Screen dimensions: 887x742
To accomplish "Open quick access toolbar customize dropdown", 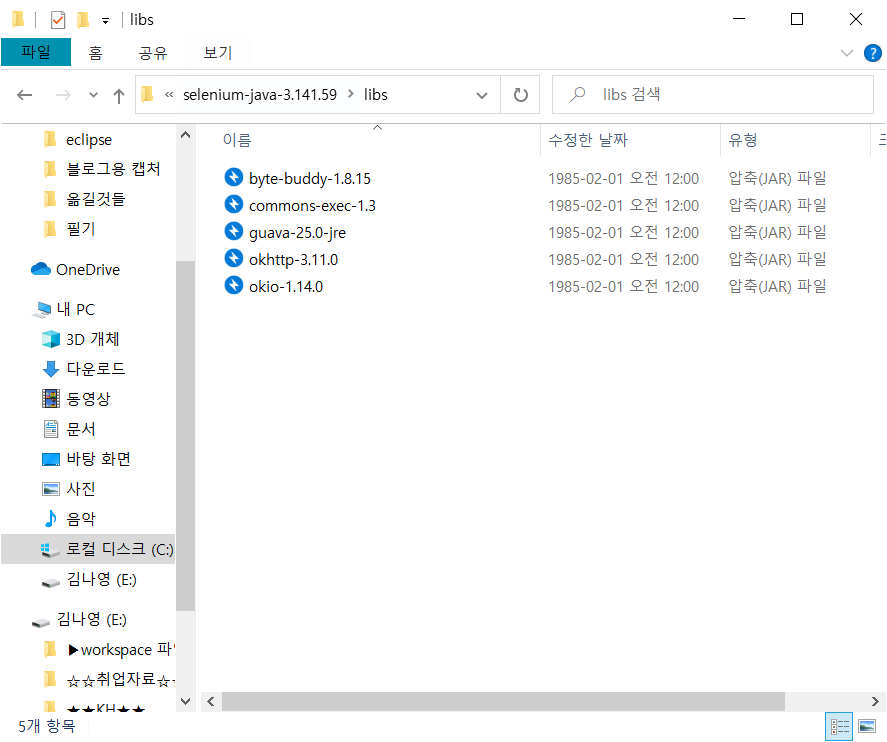I will pyautogui.click(x=105, y=21).
